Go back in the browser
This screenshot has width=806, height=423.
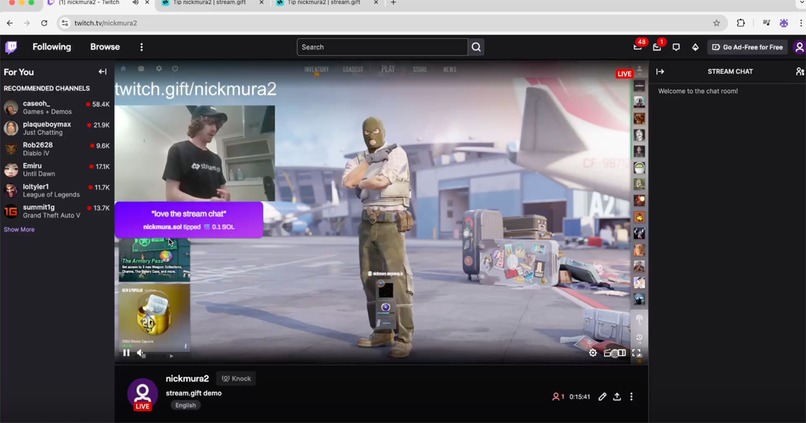click(10, 23)
